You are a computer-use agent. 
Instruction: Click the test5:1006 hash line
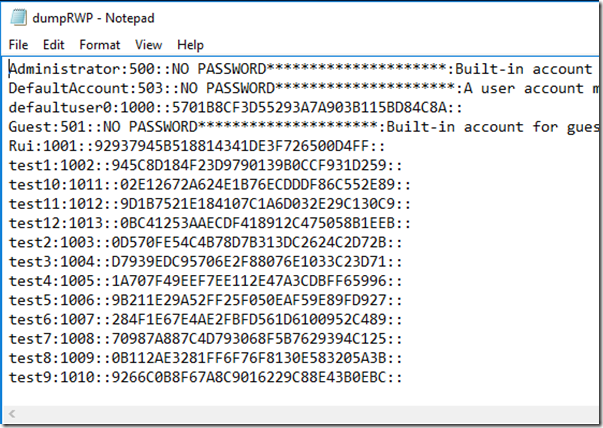(205, 300)
